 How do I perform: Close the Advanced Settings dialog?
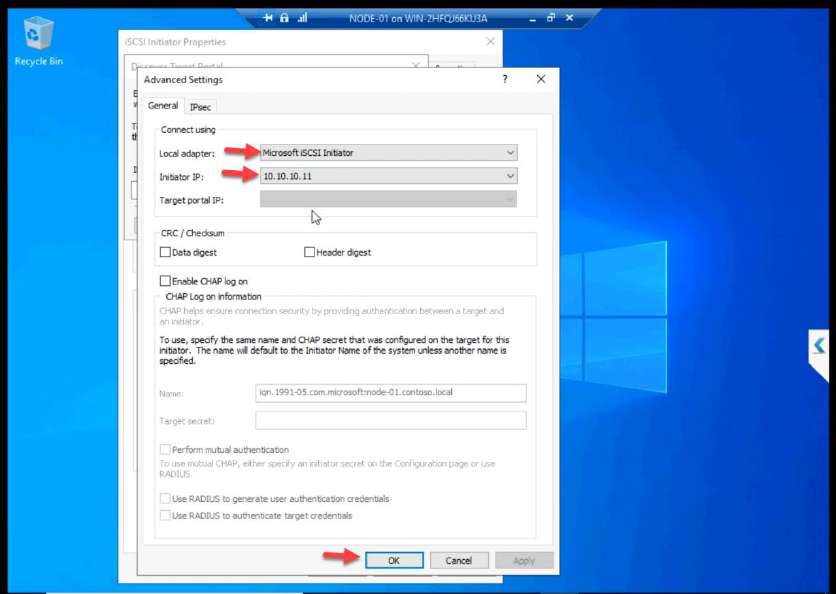[541, 79]
